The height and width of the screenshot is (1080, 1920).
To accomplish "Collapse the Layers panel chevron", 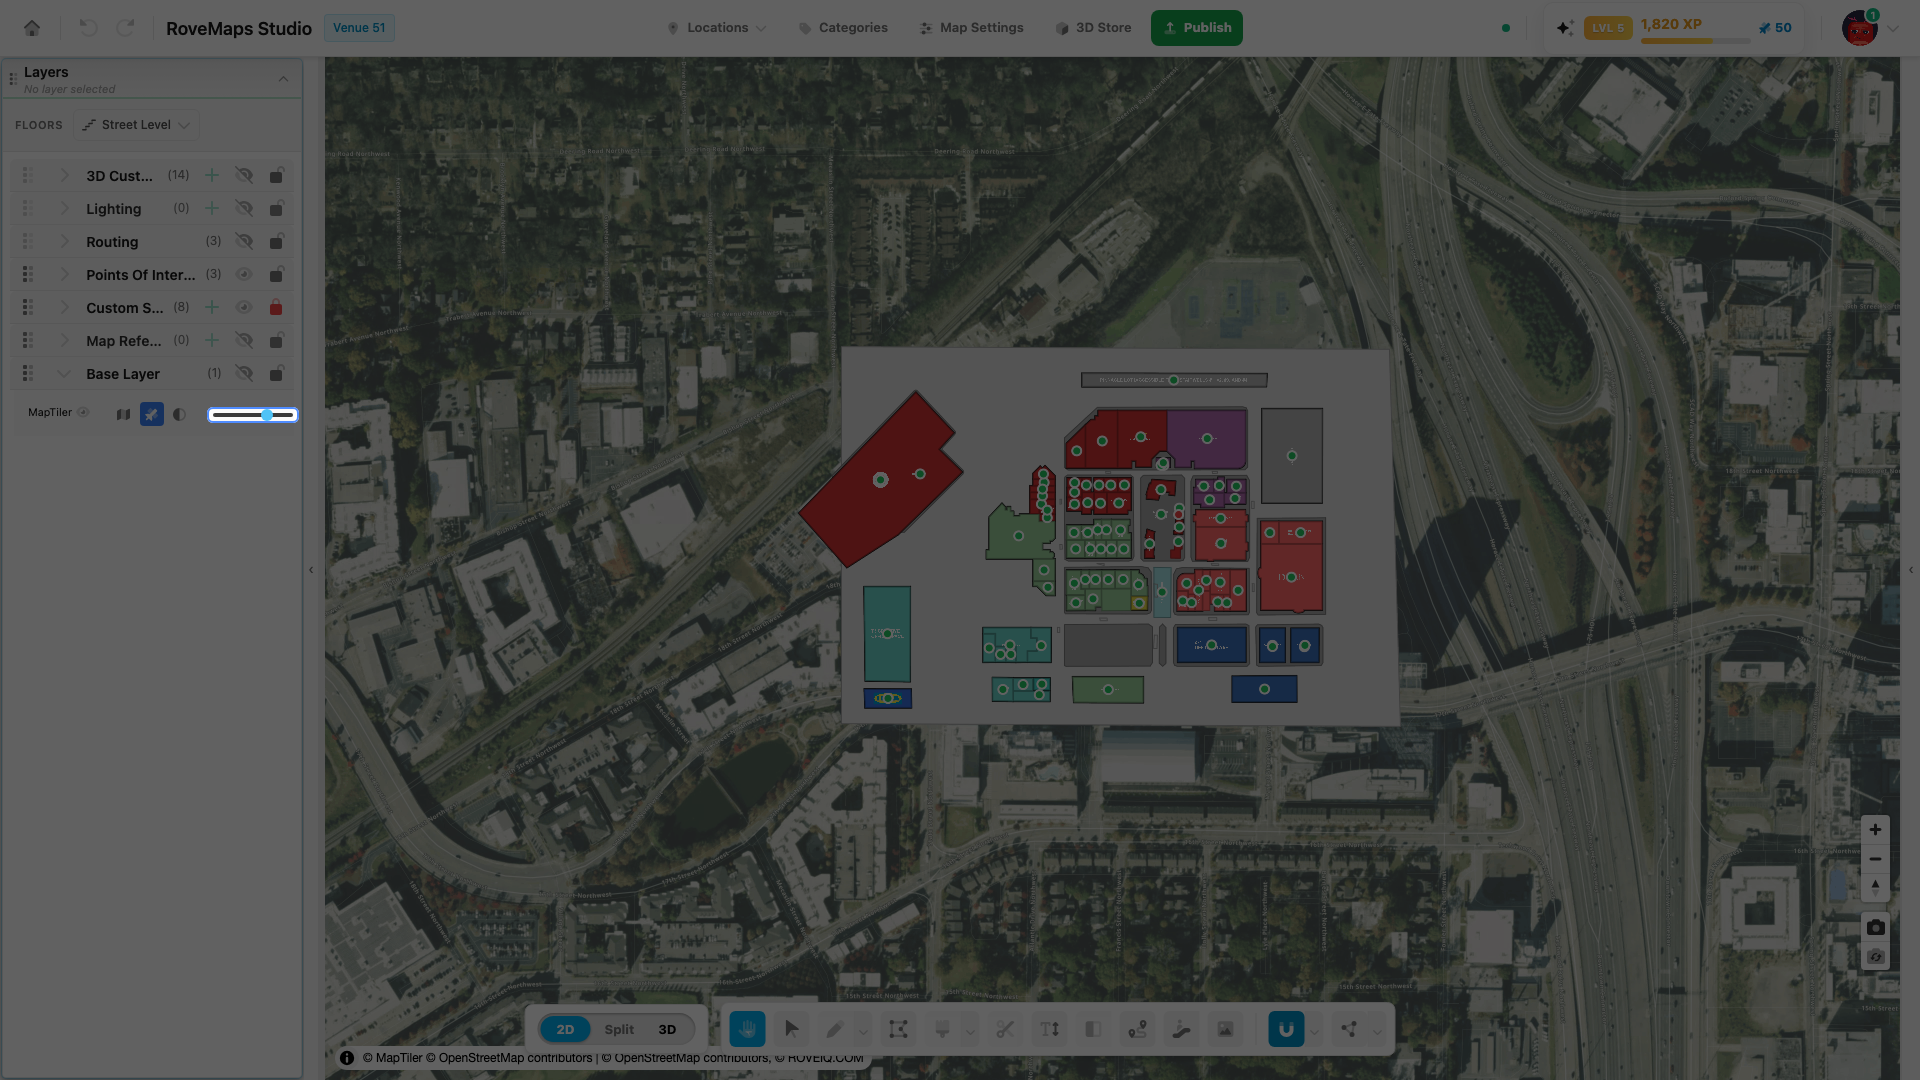I will click(x=283, y=79).
